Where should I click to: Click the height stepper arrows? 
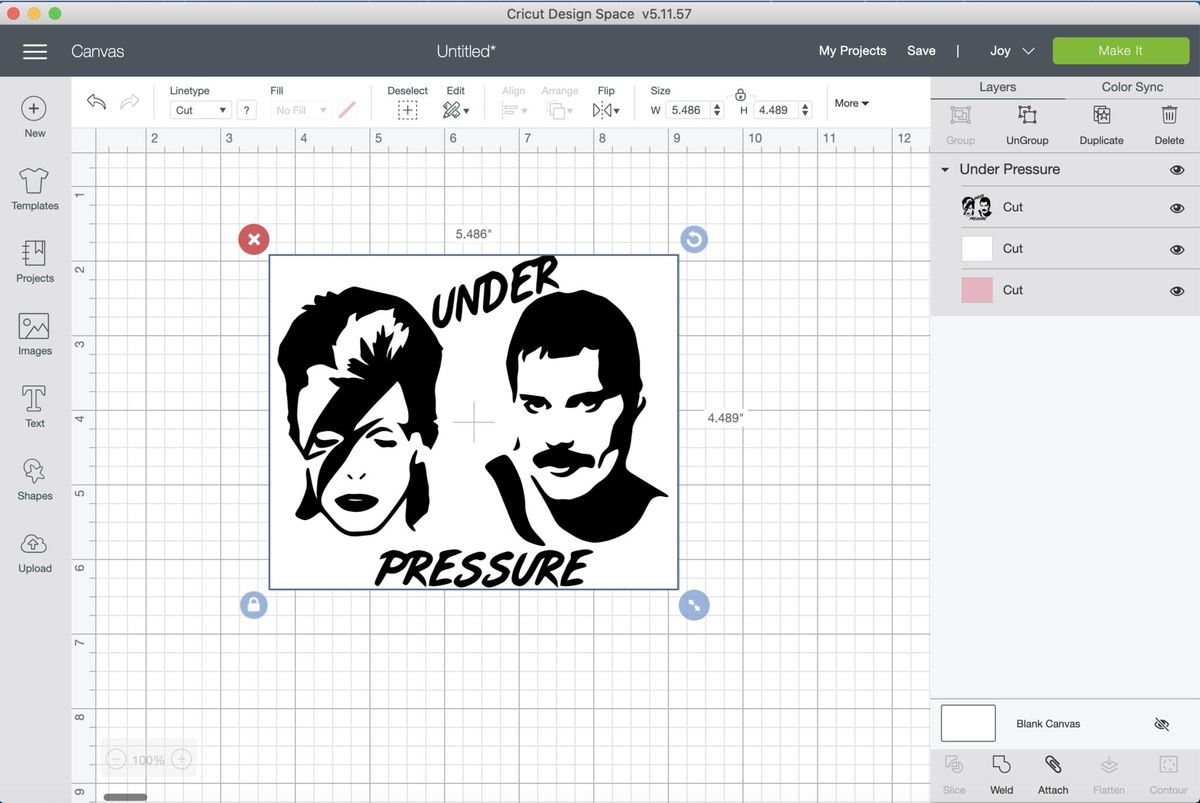(805, 110)
